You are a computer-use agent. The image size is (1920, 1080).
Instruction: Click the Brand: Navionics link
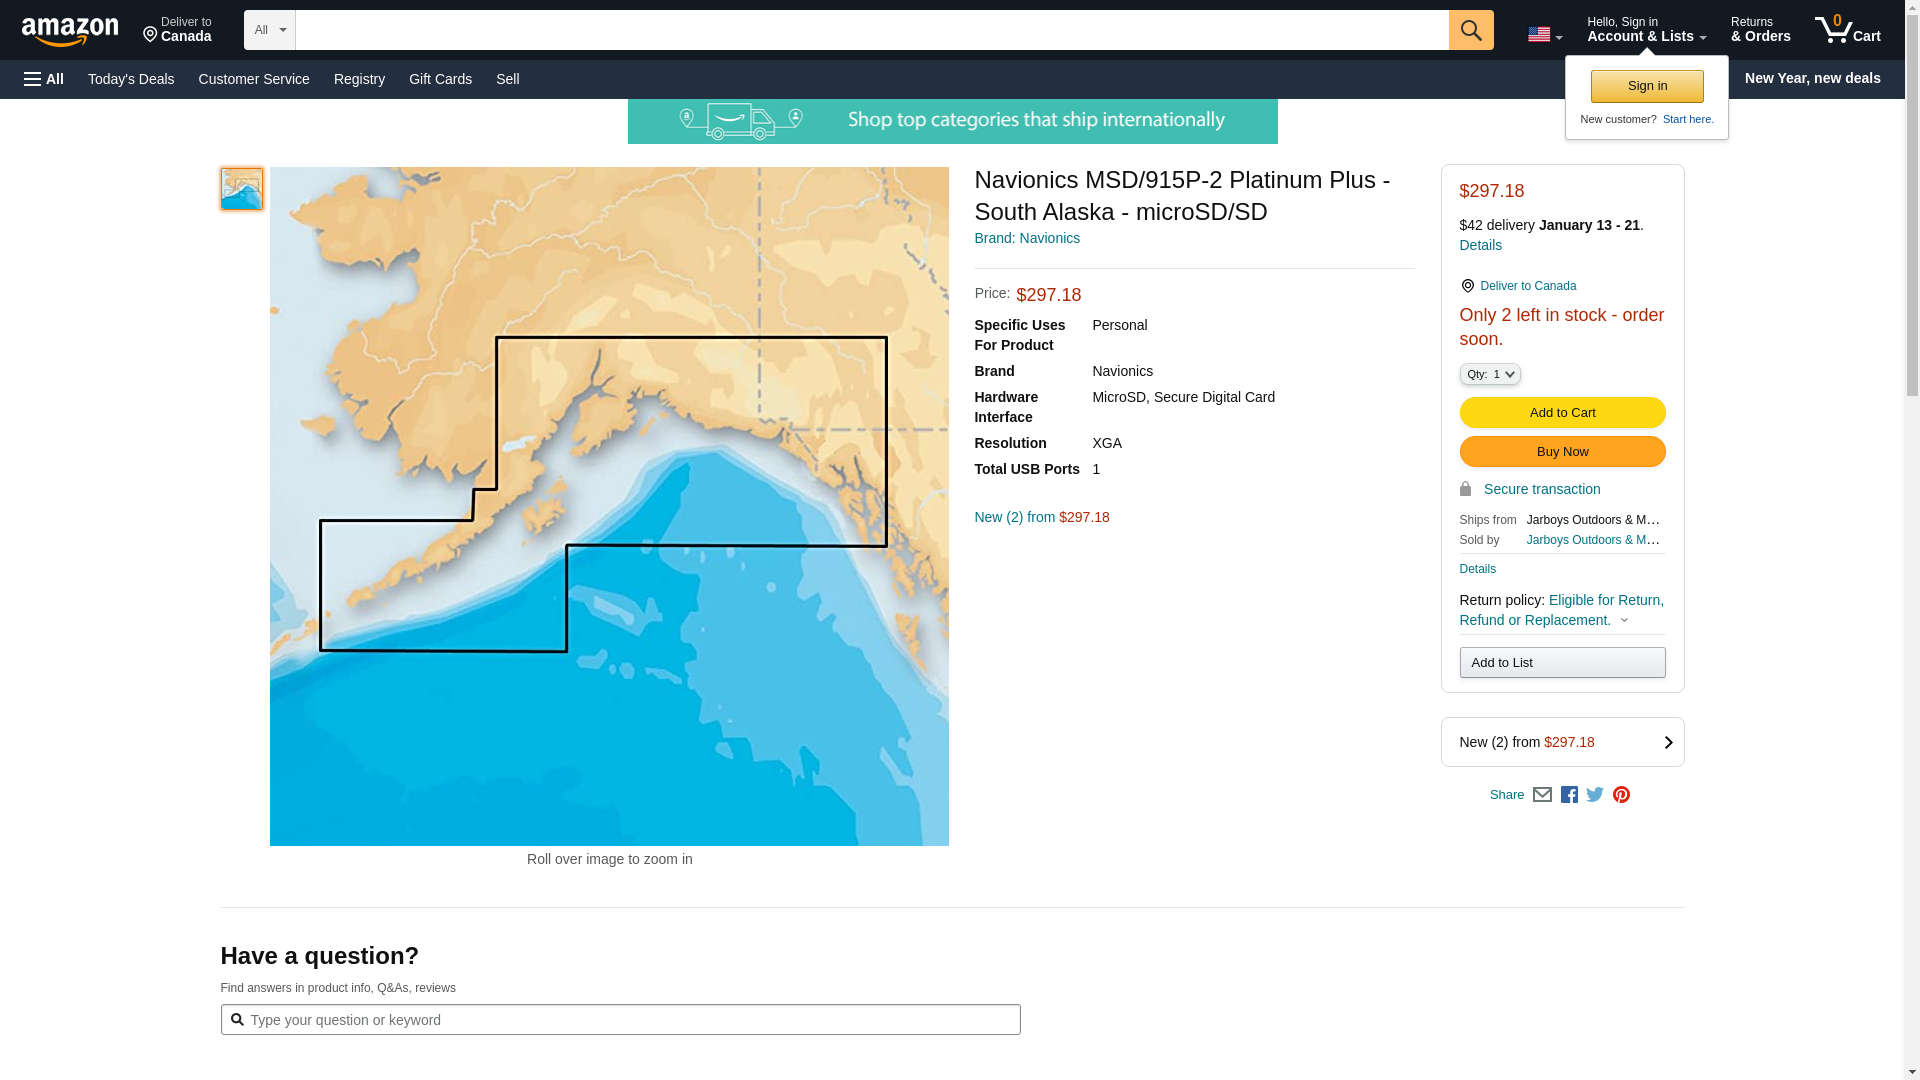[x=1027, y=238]
